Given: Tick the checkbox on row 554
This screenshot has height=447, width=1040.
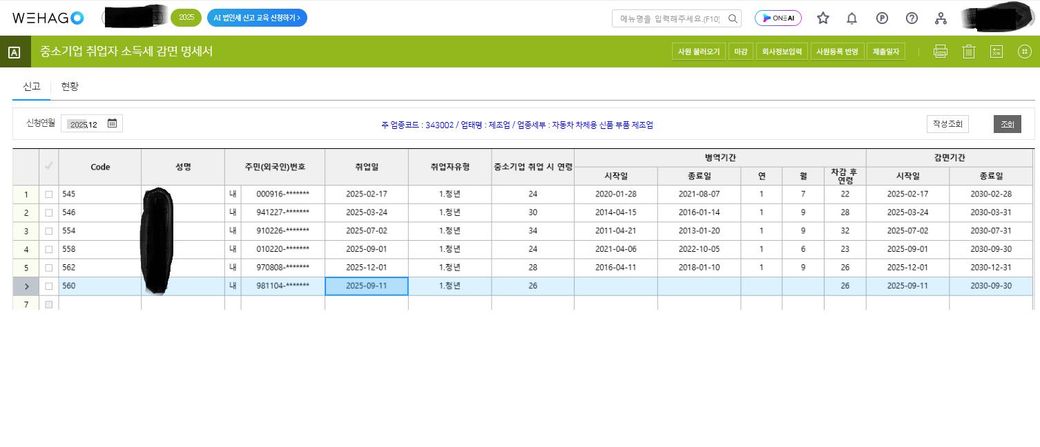Looking at the screenshot, I should [x=49, y=231].
